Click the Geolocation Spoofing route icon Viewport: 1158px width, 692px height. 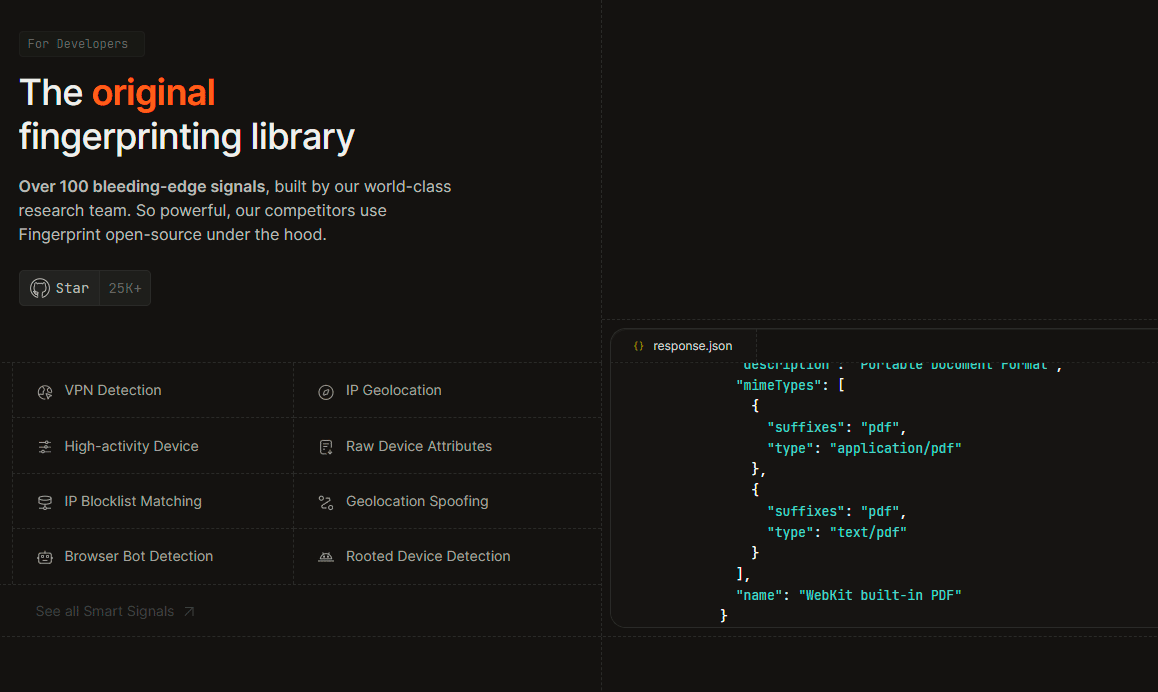(326, 502)
